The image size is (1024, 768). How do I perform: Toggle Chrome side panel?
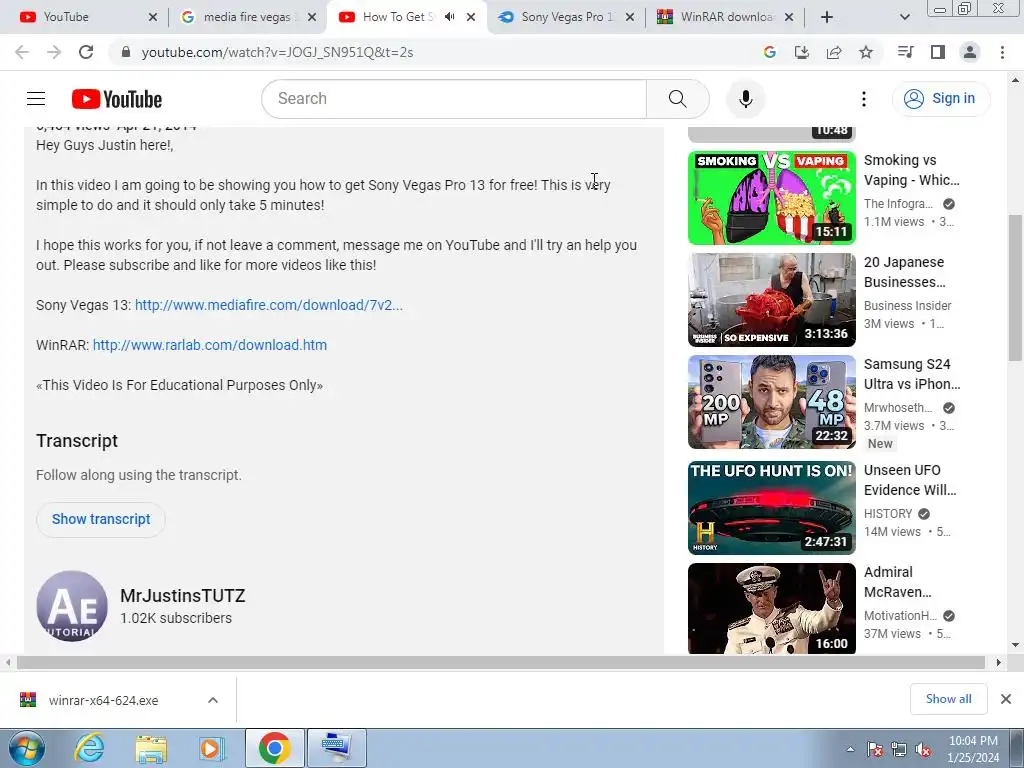pos(938,52)
